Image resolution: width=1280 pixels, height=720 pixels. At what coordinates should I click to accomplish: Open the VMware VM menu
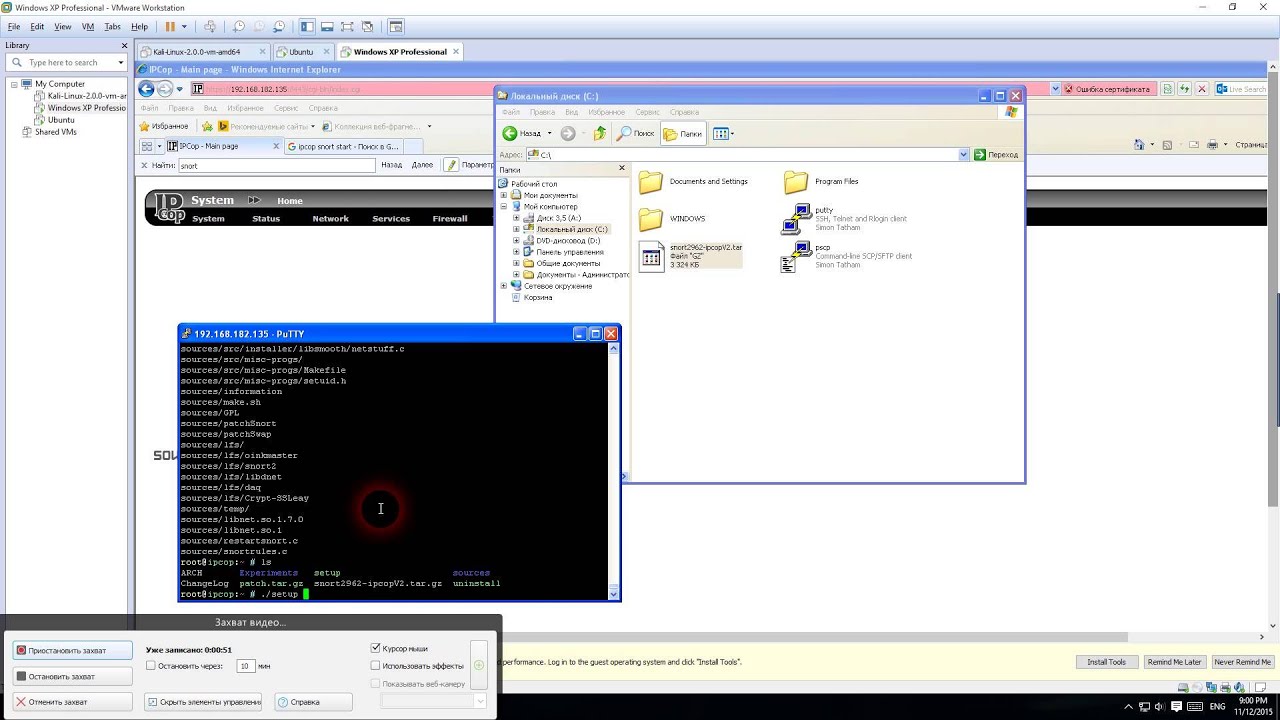(88, 27)
